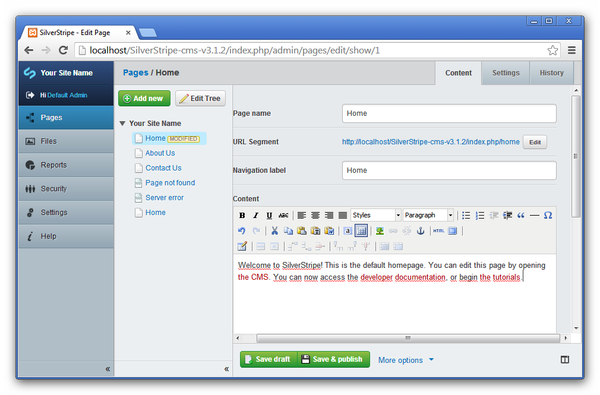The image size is (600, 395).
Task: Switch to the History tab
Action: [x=551, y=73]
